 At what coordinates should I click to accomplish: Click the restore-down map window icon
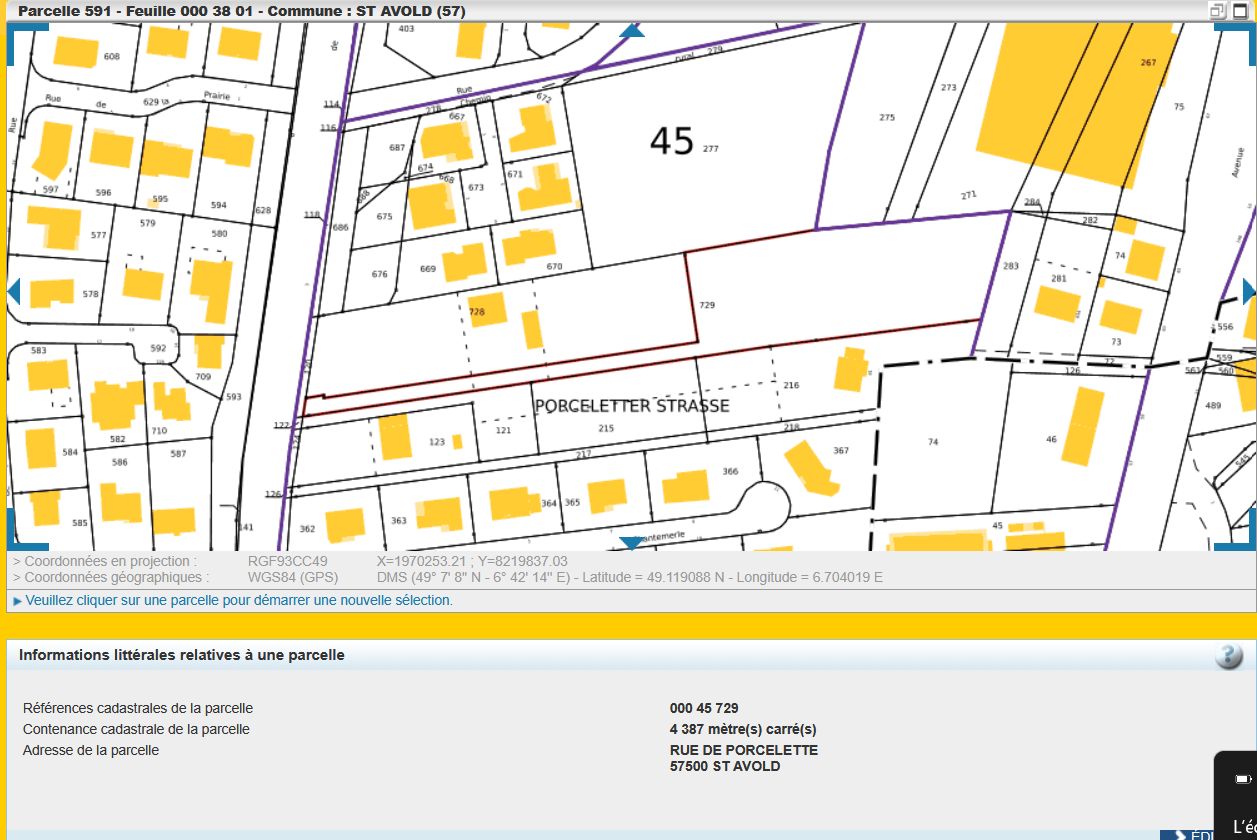[1217, 11]
